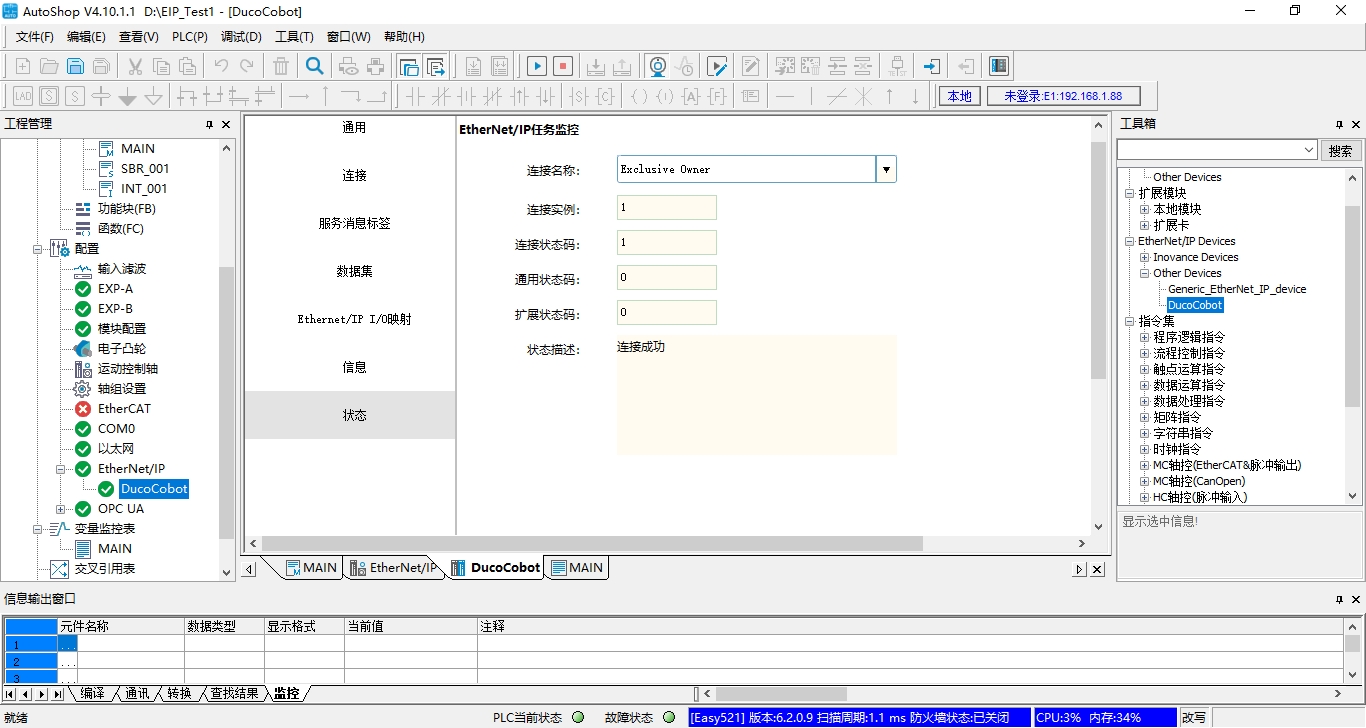This screenshot has height=728, width=1366.
Task: Click the Delete trash can icon
Action: click(x=281, y=66)
